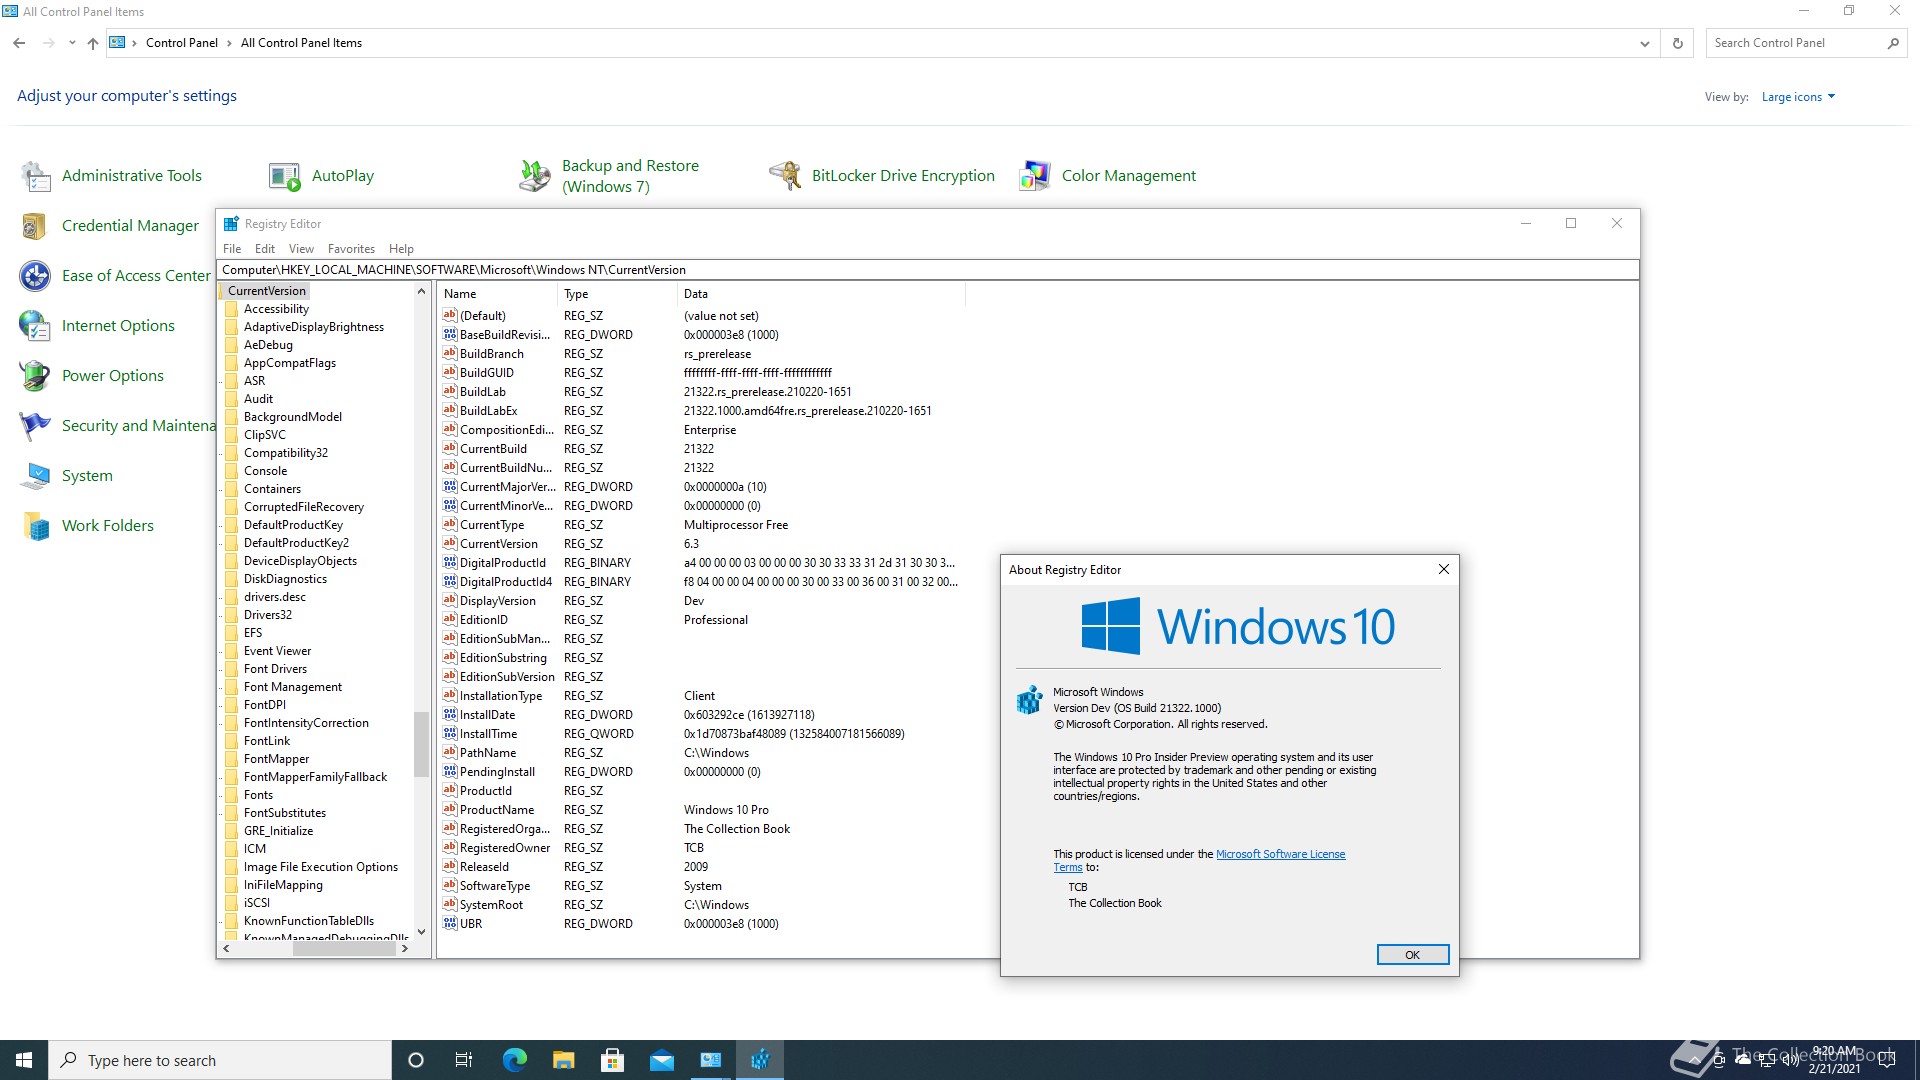Sort registry values by Type column
The width and height of the screenshot is (1920, 1080).
tap(617, 294)
